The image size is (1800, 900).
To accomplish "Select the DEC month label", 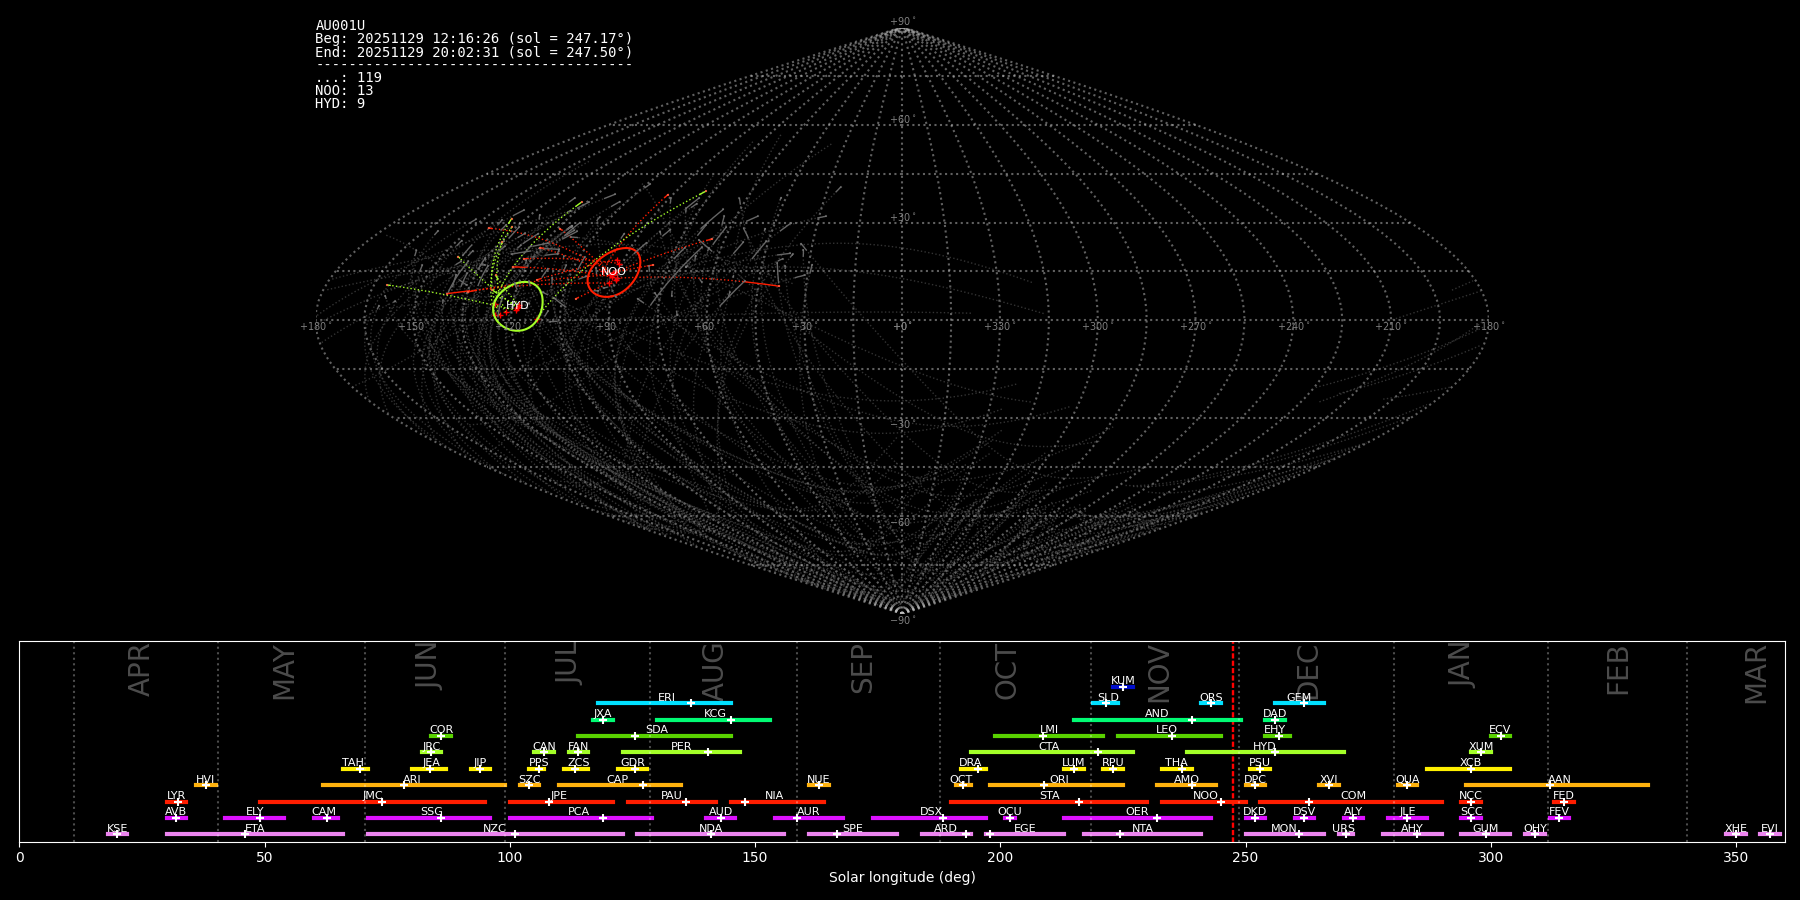I will pos(1307,672).
